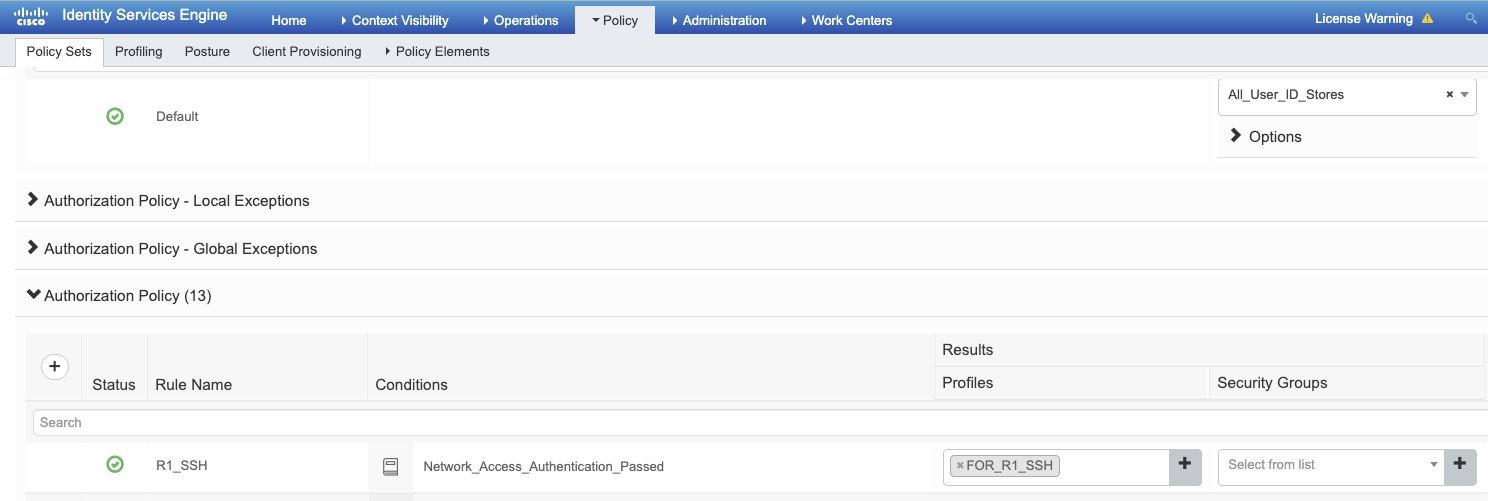Click the search magnifier icon in header

[x=1470, y=19]
